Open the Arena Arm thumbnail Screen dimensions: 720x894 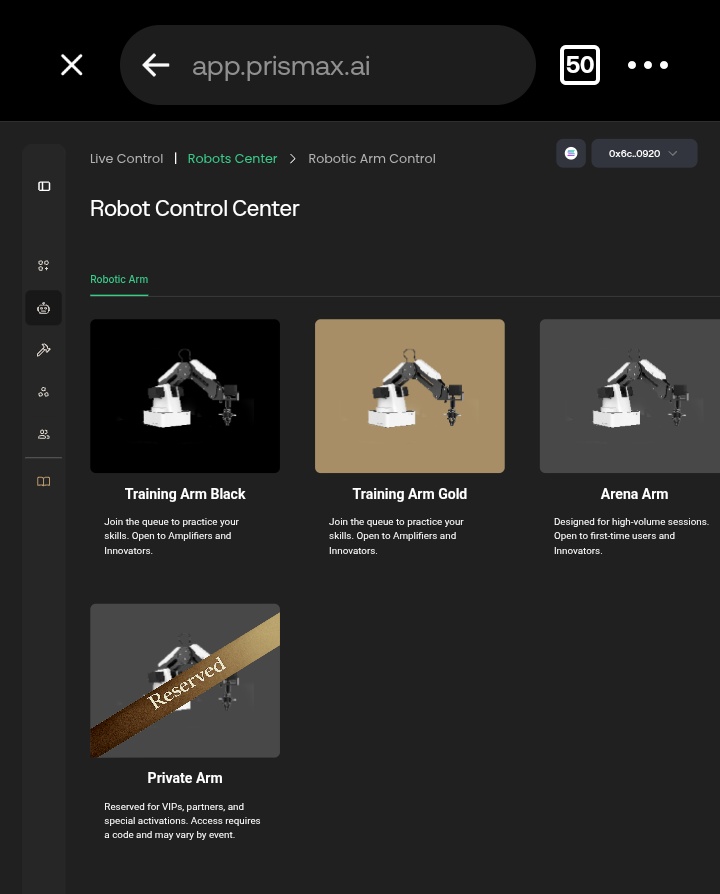tap(630, 396)
